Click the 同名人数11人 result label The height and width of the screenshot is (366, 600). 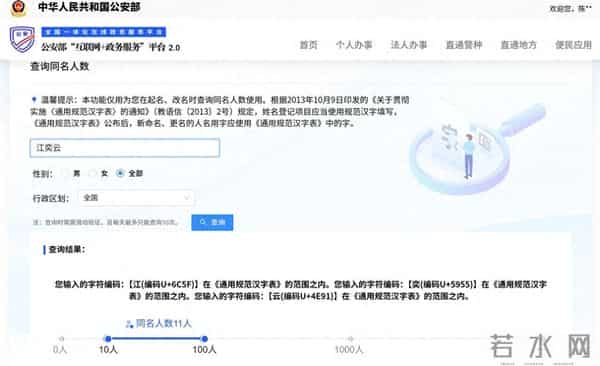coord(163,324)
